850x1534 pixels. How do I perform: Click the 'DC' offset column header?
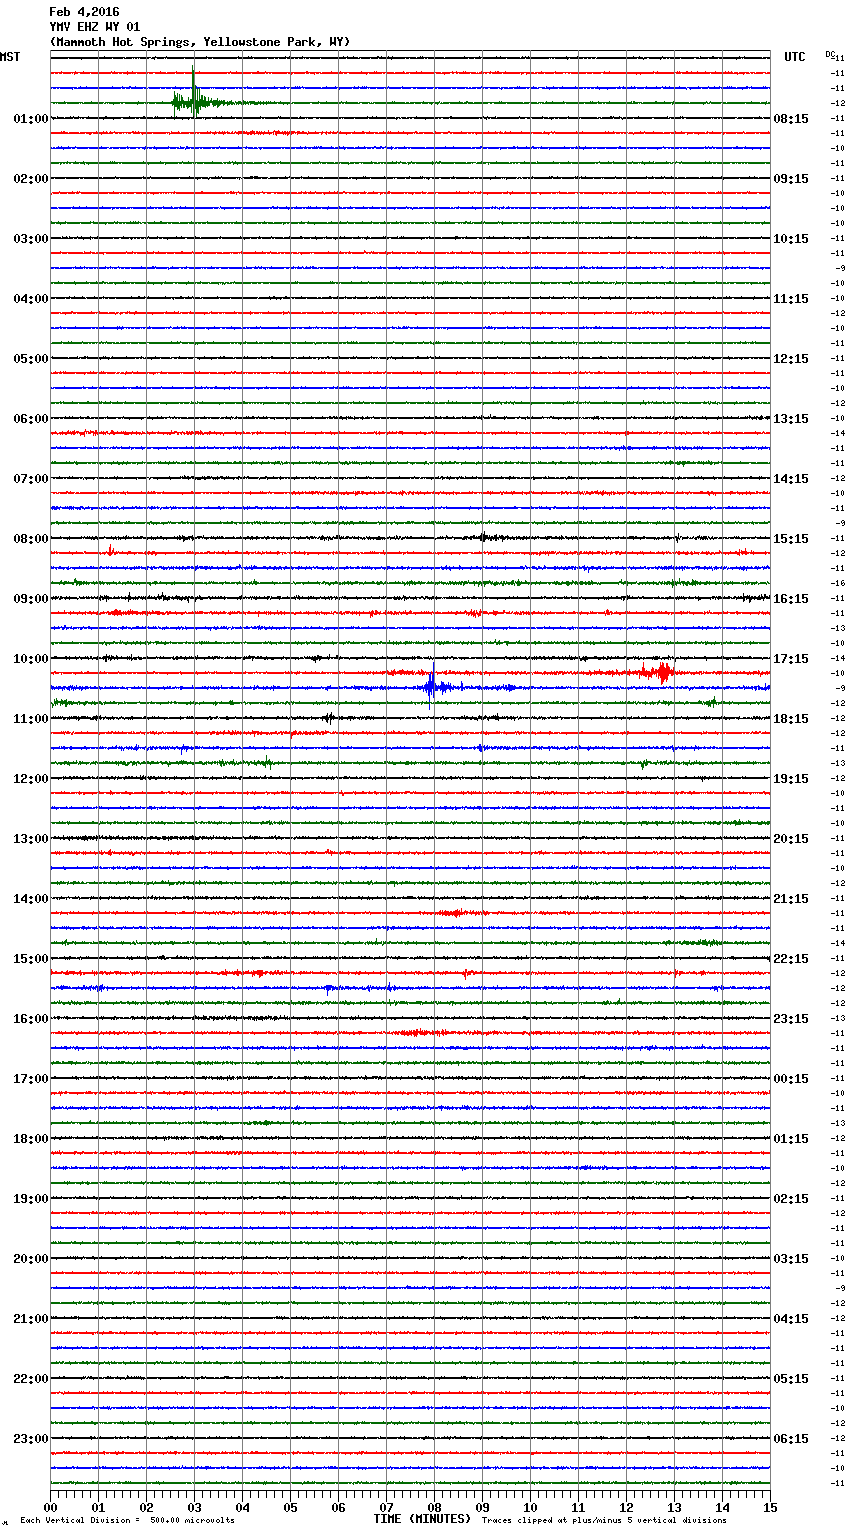[x=830, y=54]
